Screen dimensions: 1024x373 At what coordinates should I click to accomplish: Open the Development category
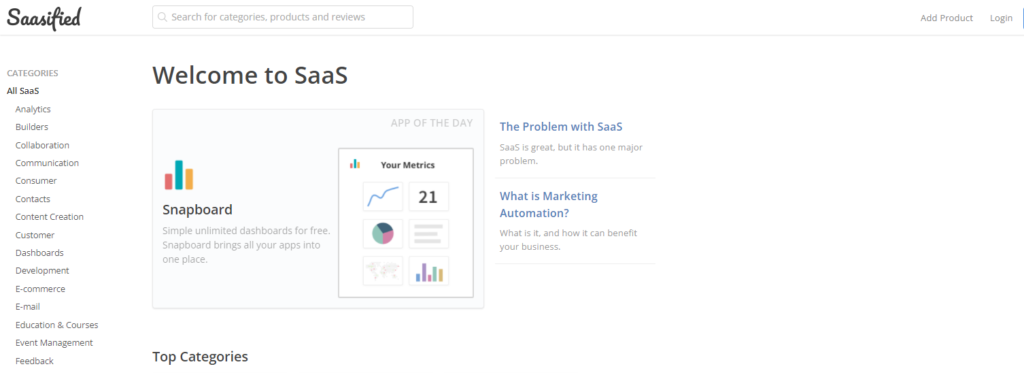coord(42,270)
